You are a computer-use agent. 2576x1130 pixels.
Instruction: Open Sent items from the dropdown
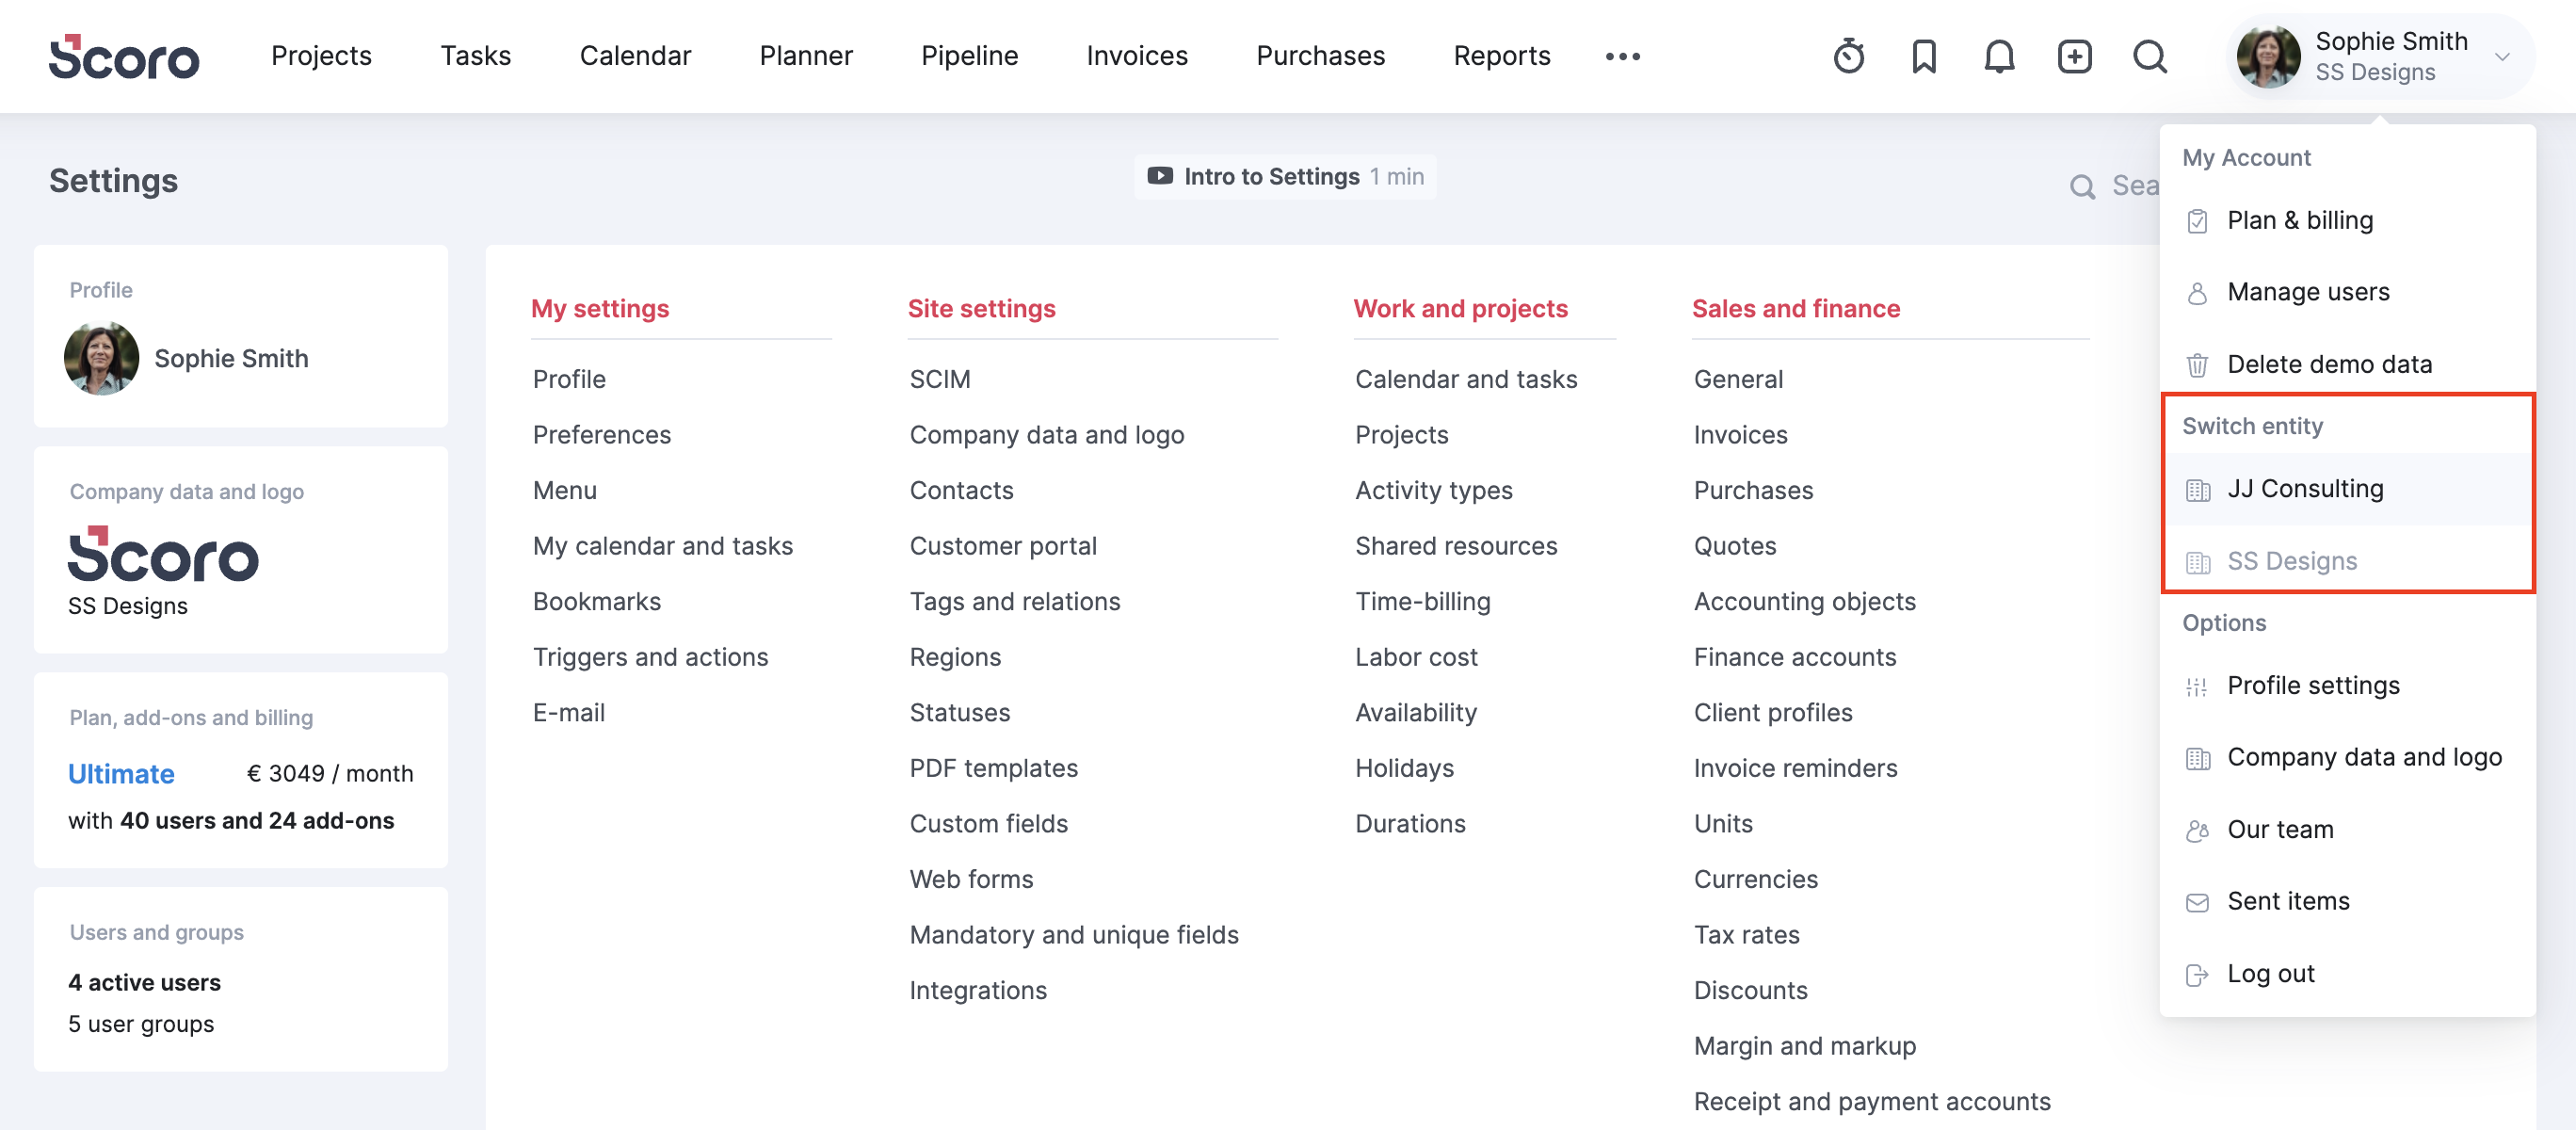[x=2347, y=902]
